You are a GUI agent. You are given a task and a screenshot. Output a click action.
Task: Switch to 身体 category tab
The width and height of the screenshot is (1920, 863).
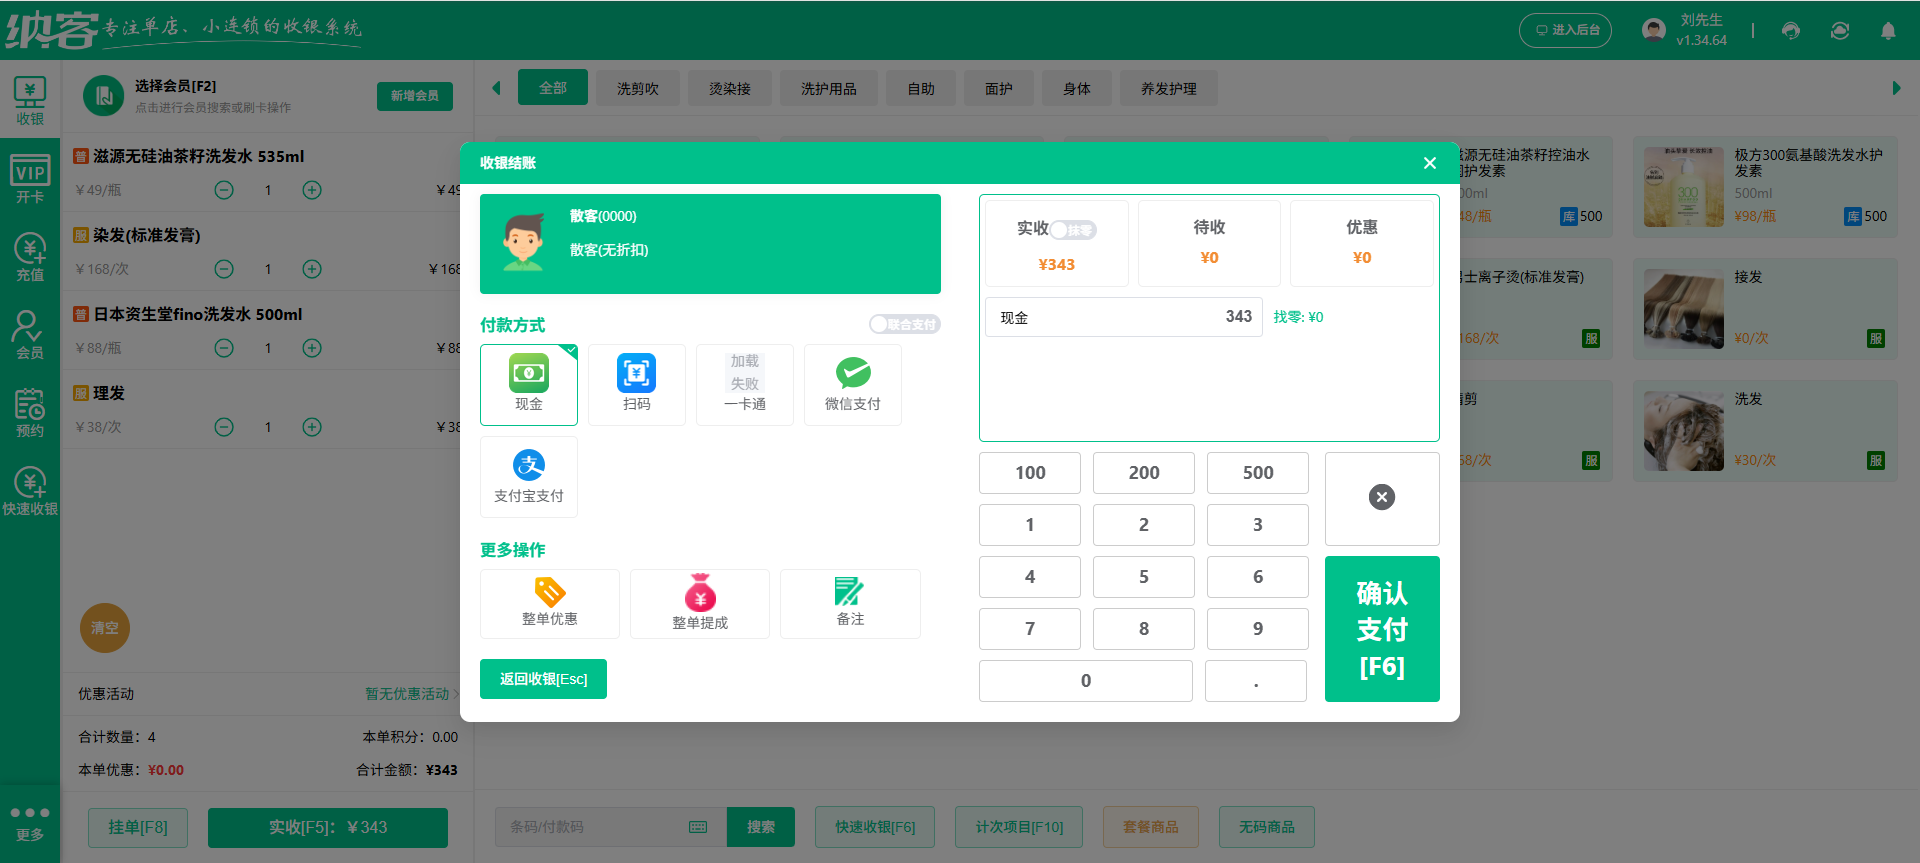pyautogui.click(x=1077, y=89)
